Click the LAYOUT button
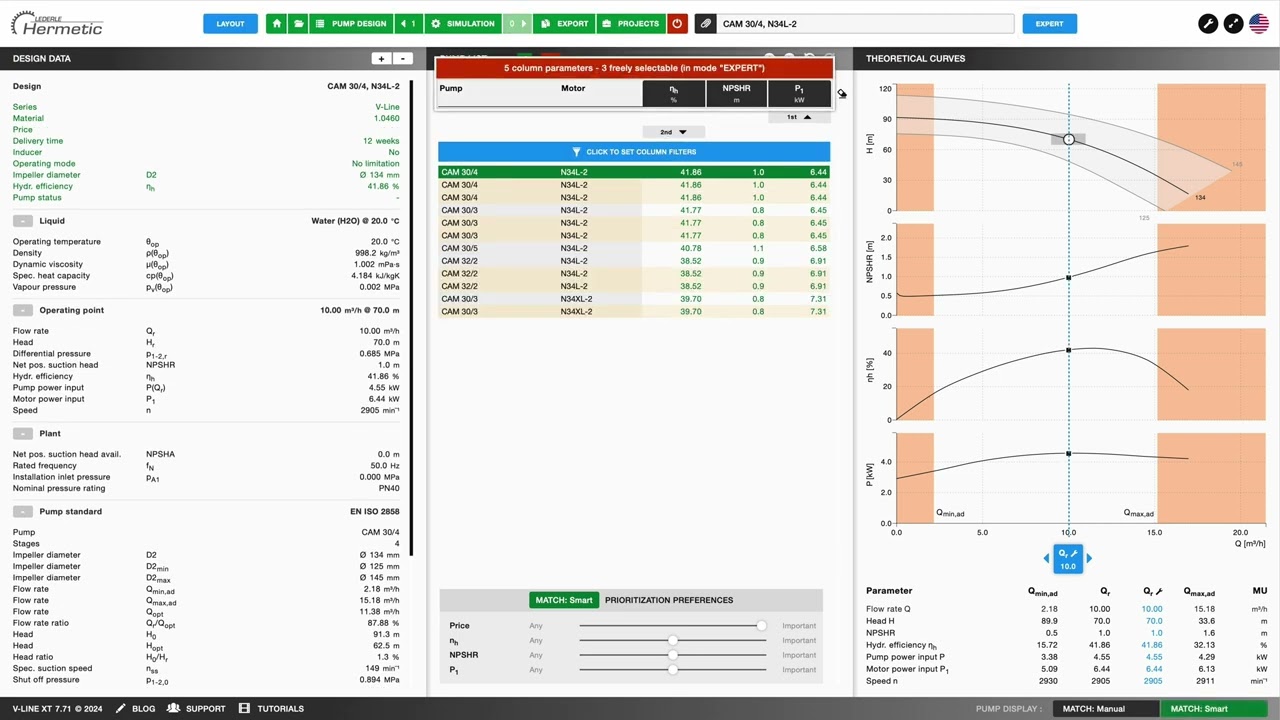The width and height of the screenshot is (1280, 720). (x=230, y=24)
